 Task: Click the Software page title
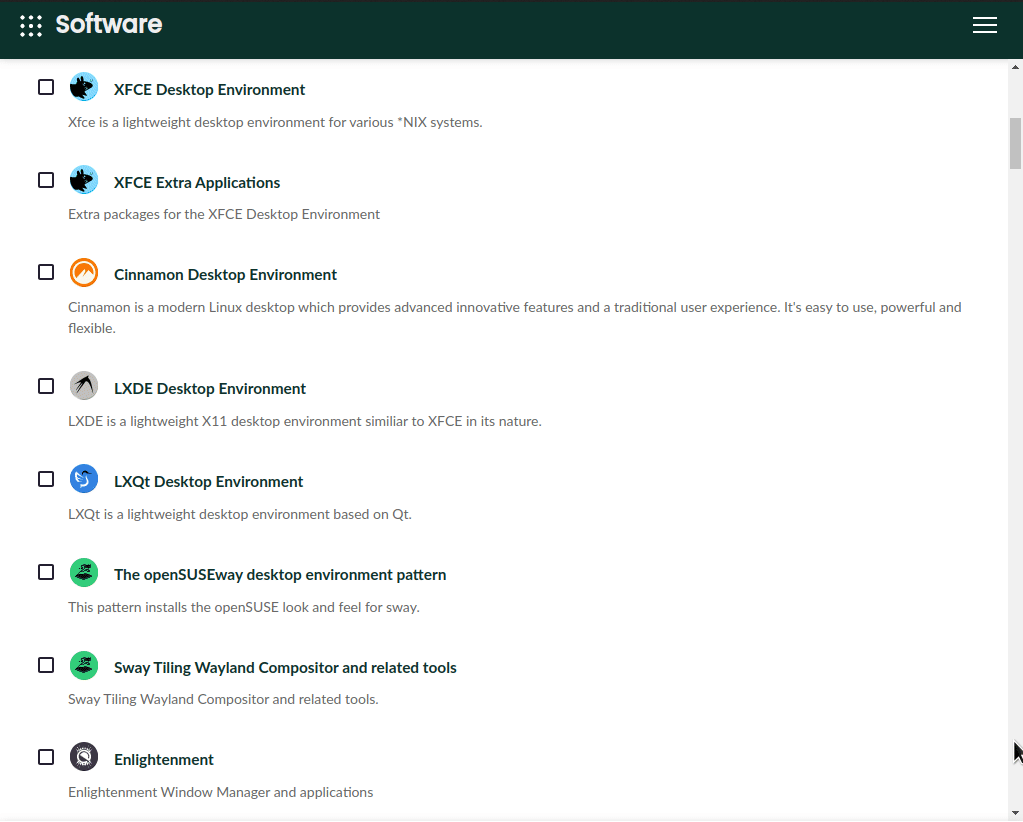tap(109, 24)
